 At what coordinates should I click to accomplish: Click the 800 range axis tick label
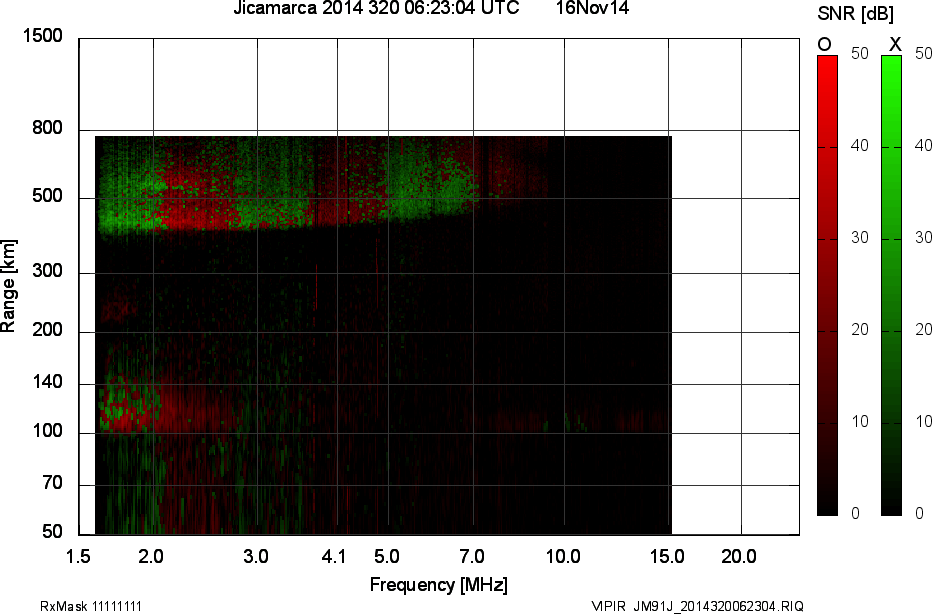pos(48,128)
